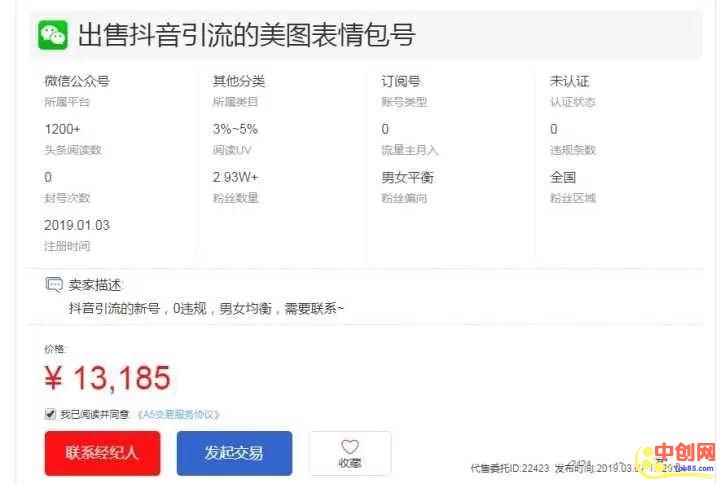Image resolution: width=720 pixels, height=484 pixels.
Task: Uncheck the agreement checkbox 我已阅读并同意
Action: coord(51,414)
